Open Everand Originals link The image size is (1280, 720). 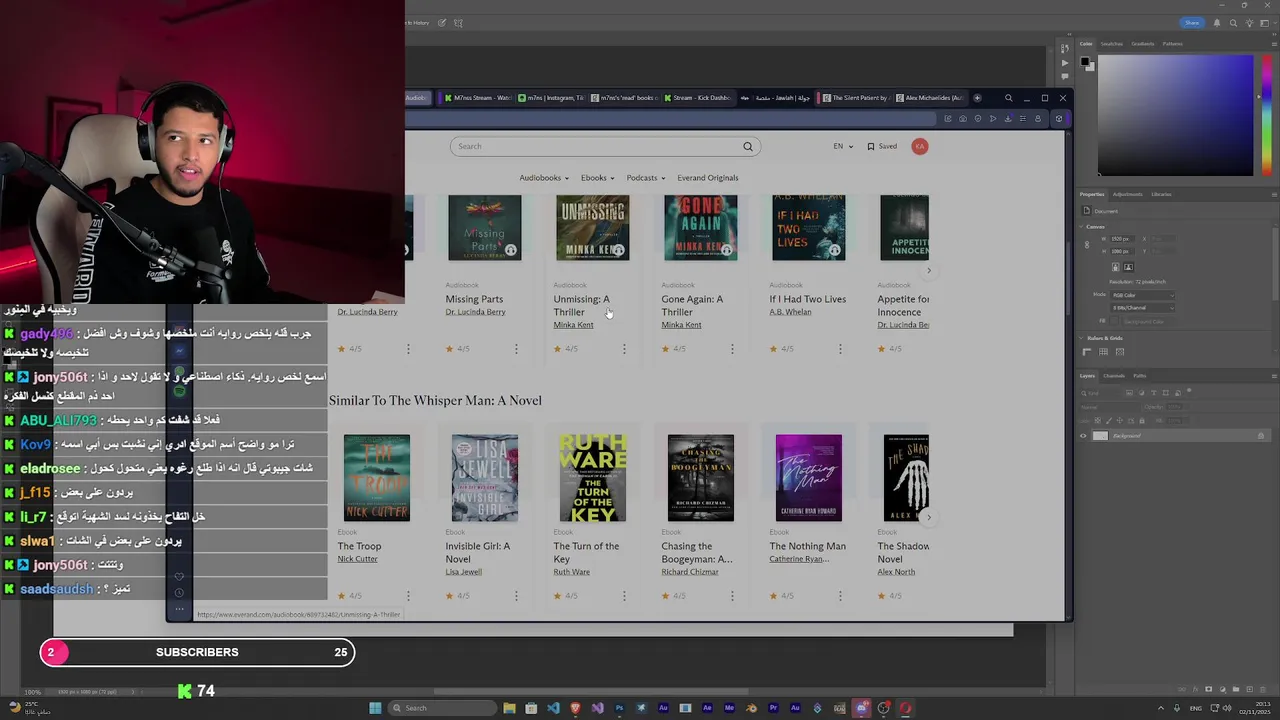[x=708, y=178]
